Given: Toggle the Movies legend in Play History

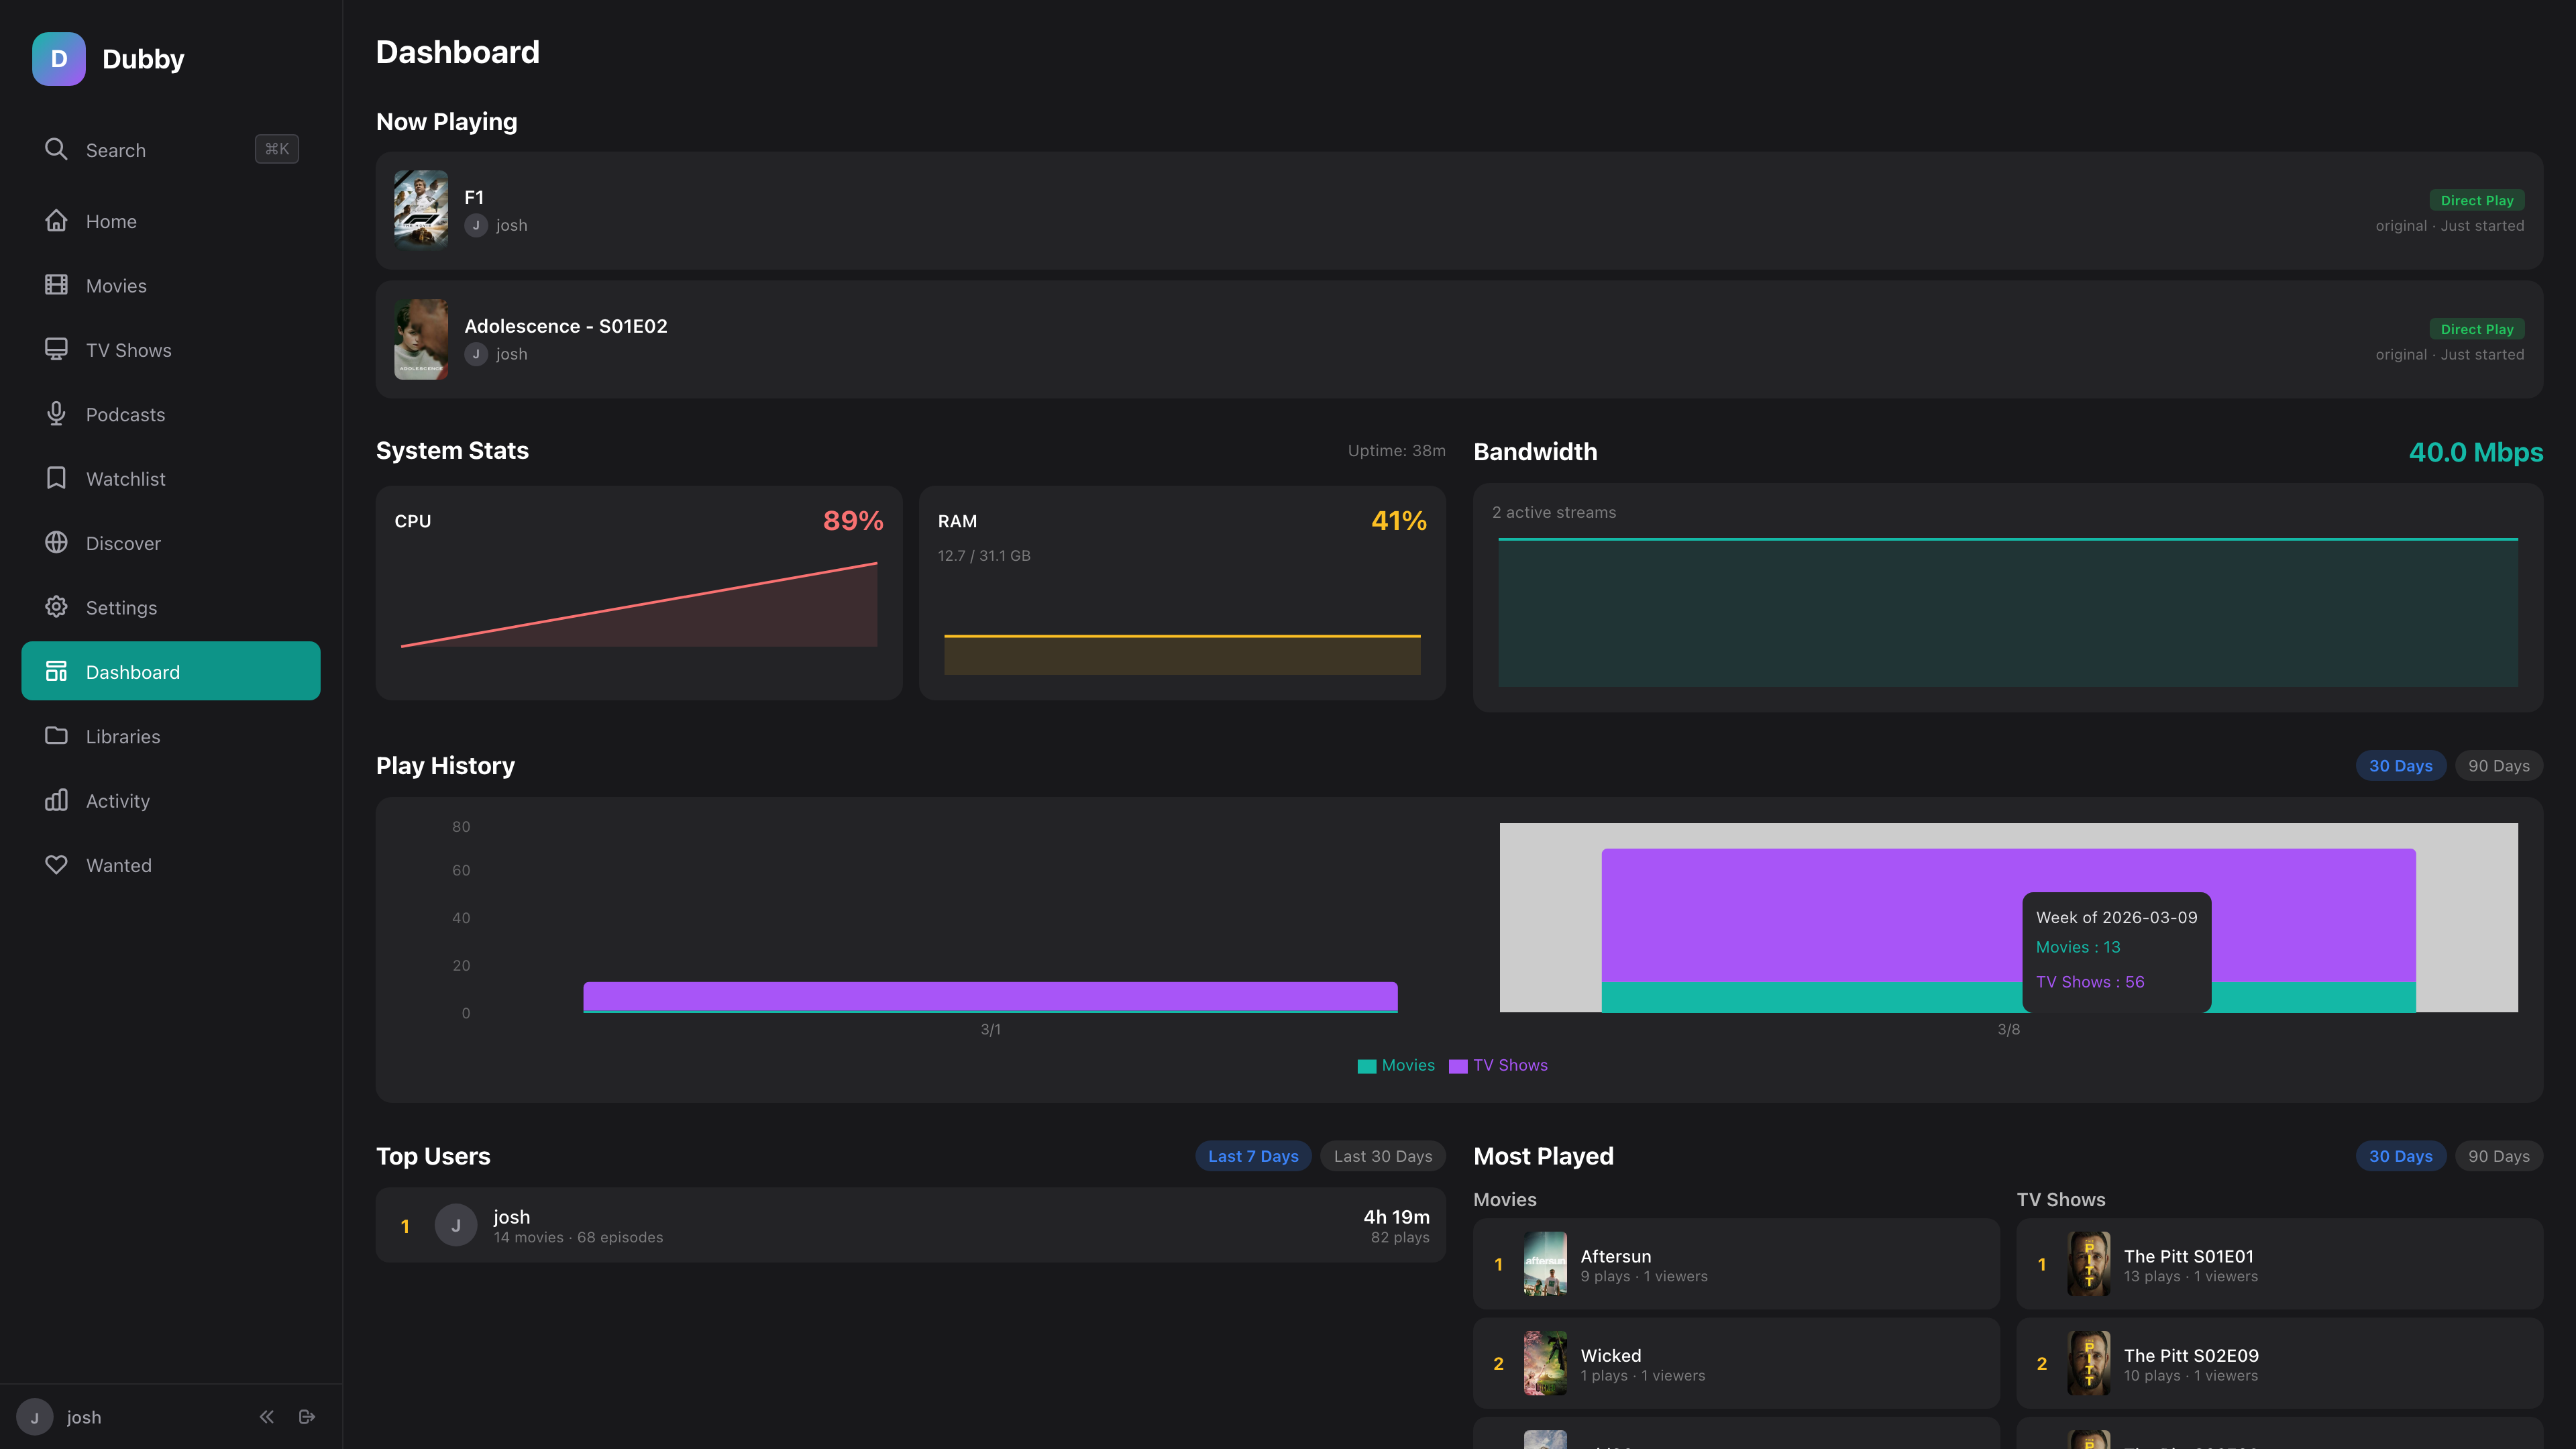Looking at the screenshot, I should coord(1397,1065).
